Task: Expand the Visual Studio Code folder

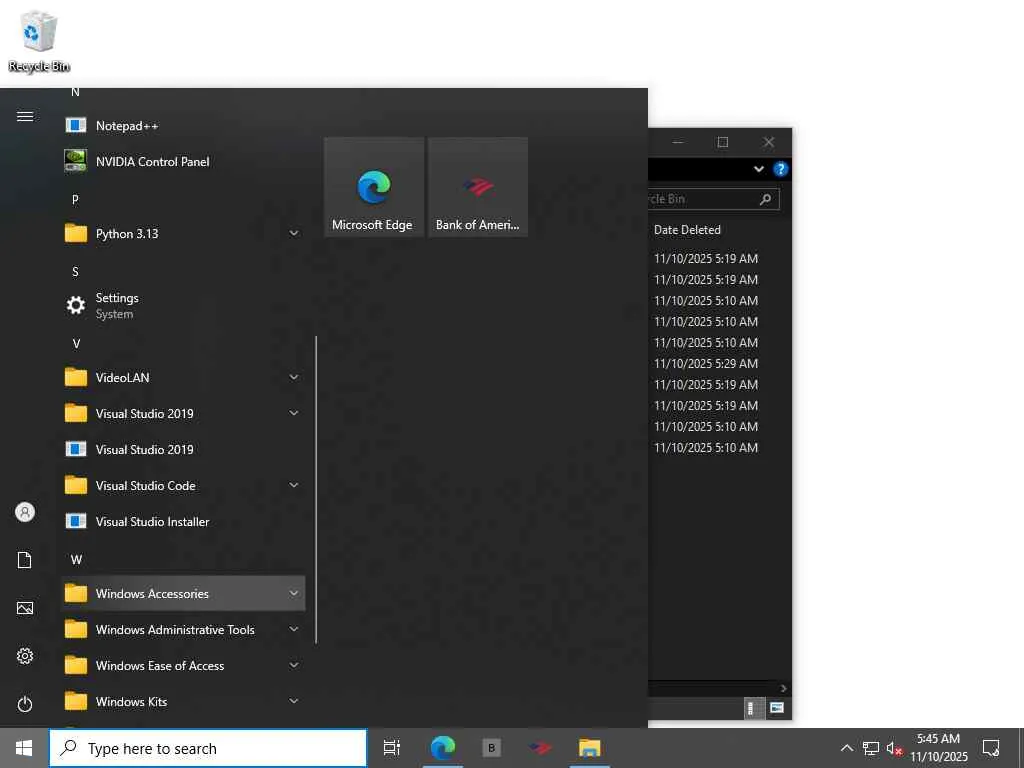Action: [183, 485]
